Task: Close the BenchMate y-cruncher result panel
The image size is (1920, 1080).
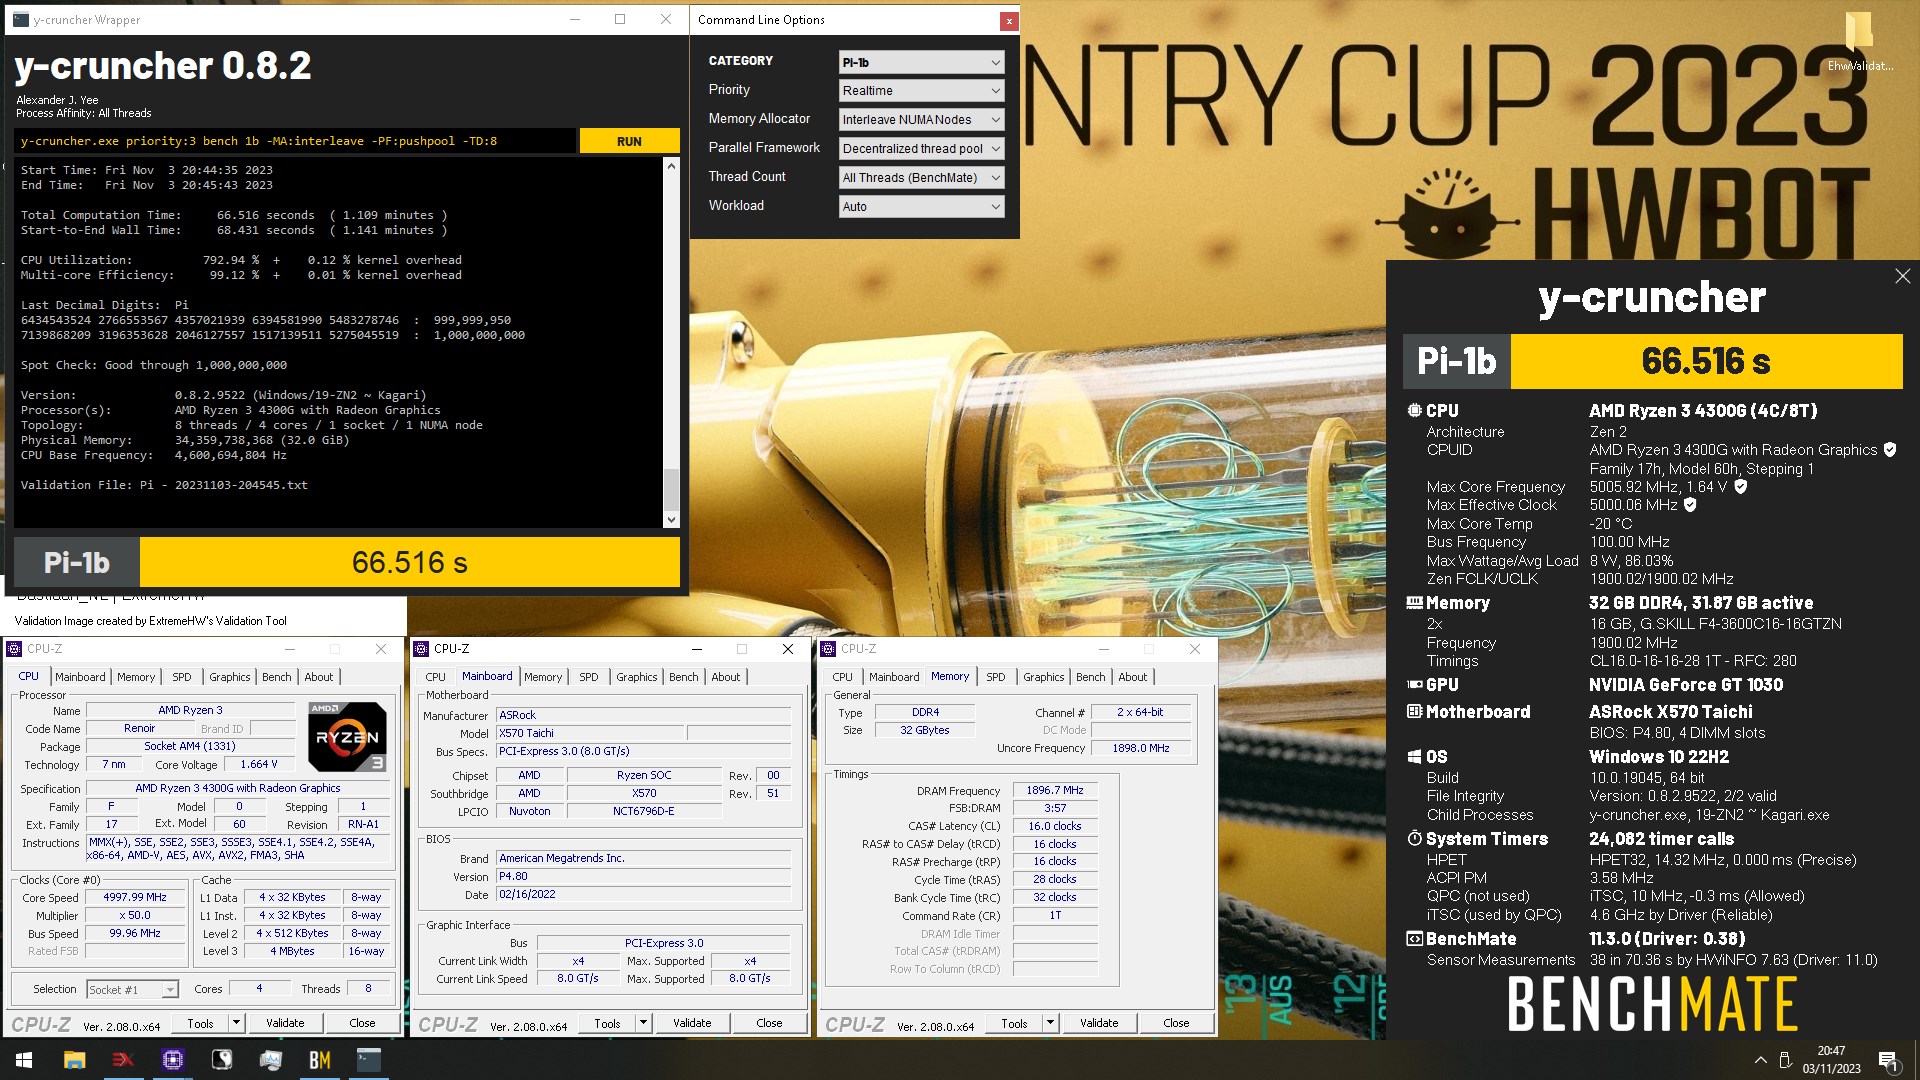Action: point(1902,276)
